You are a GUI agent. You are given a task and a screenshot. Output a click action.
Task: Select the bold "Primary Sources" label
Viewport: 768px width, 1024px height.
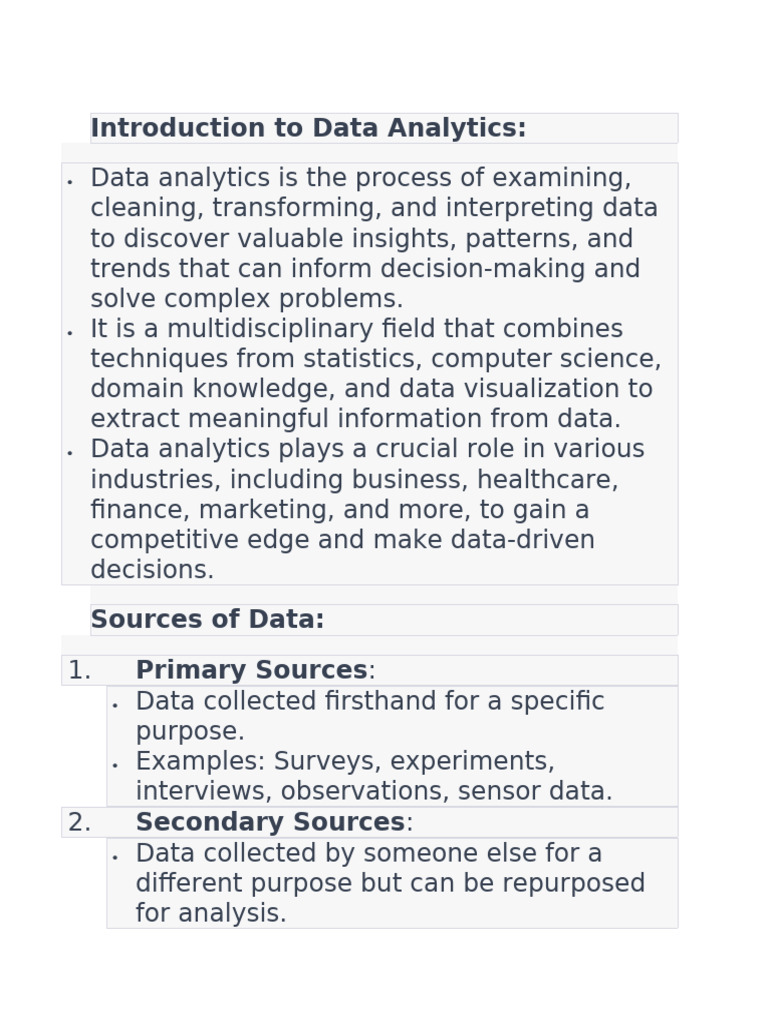251,671
